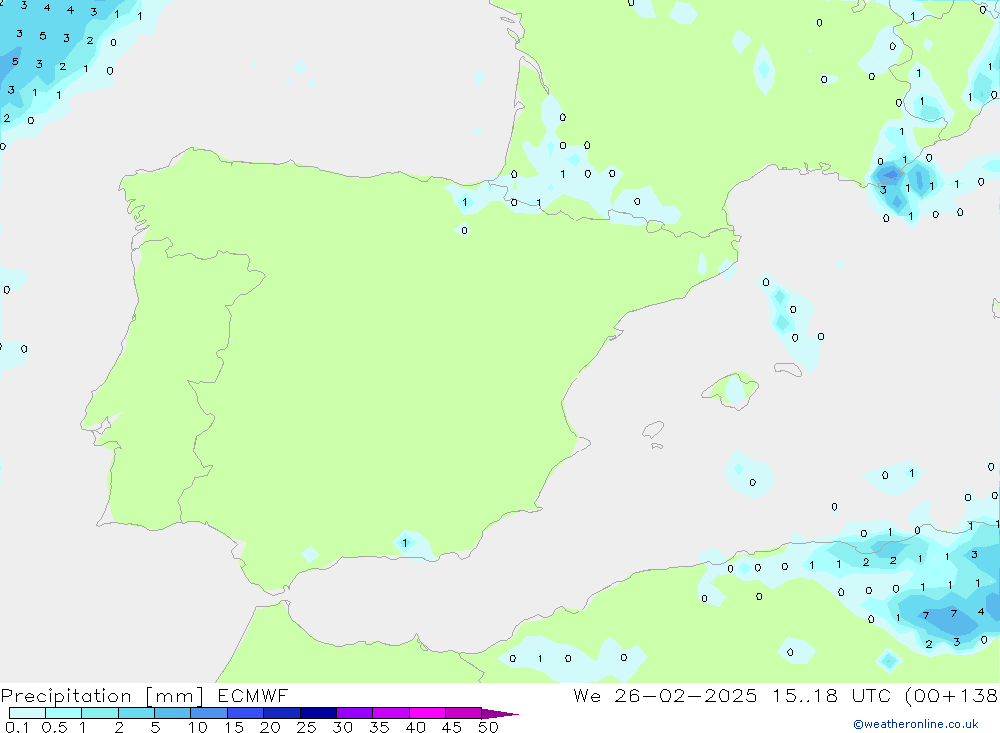Click the legend label '45'

pos(452,727)
